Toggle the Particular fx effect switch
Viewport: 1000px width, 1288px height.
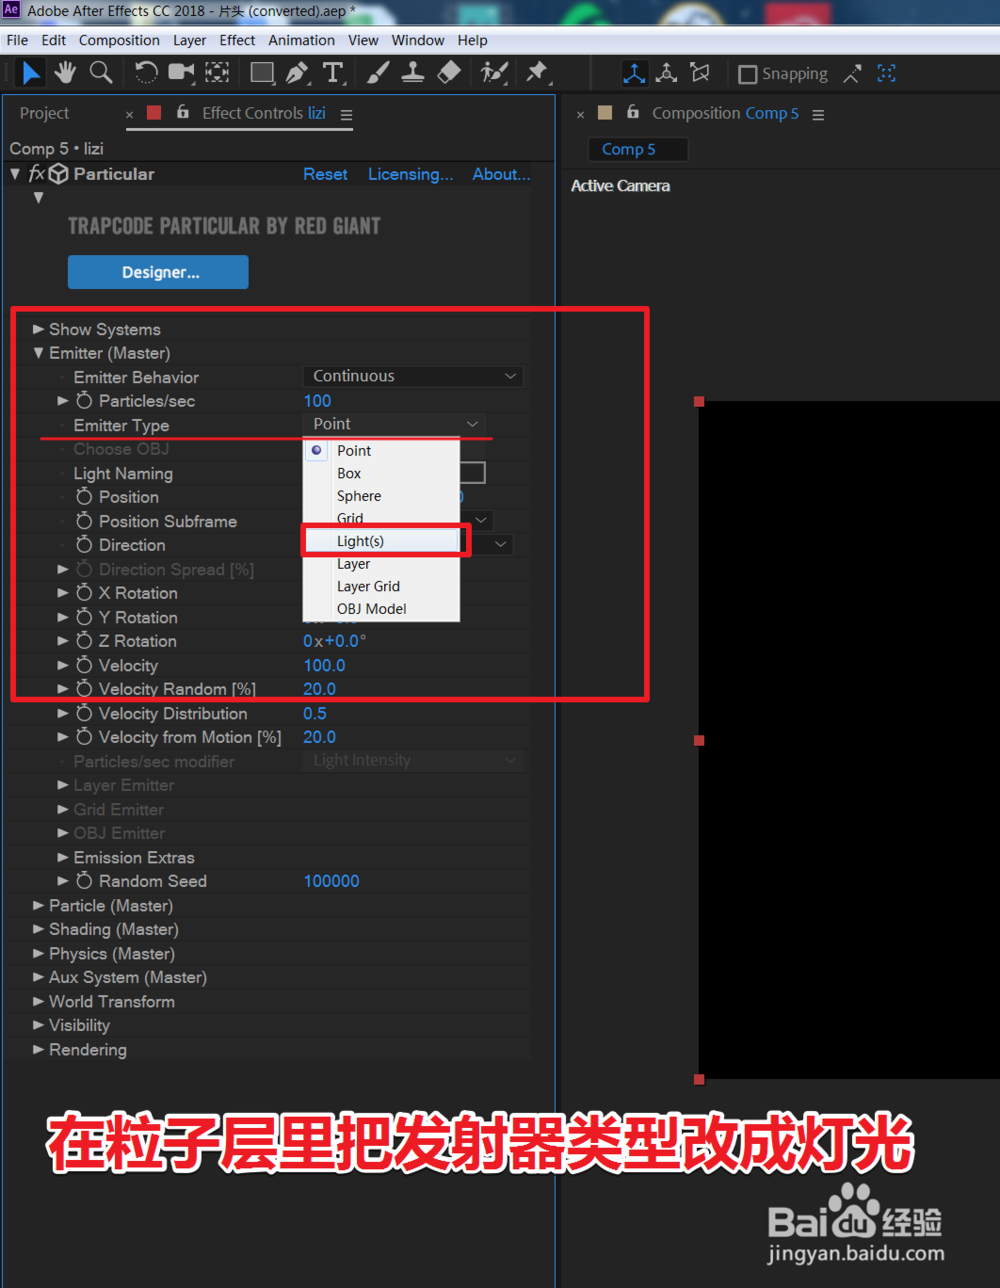(36, 174)
